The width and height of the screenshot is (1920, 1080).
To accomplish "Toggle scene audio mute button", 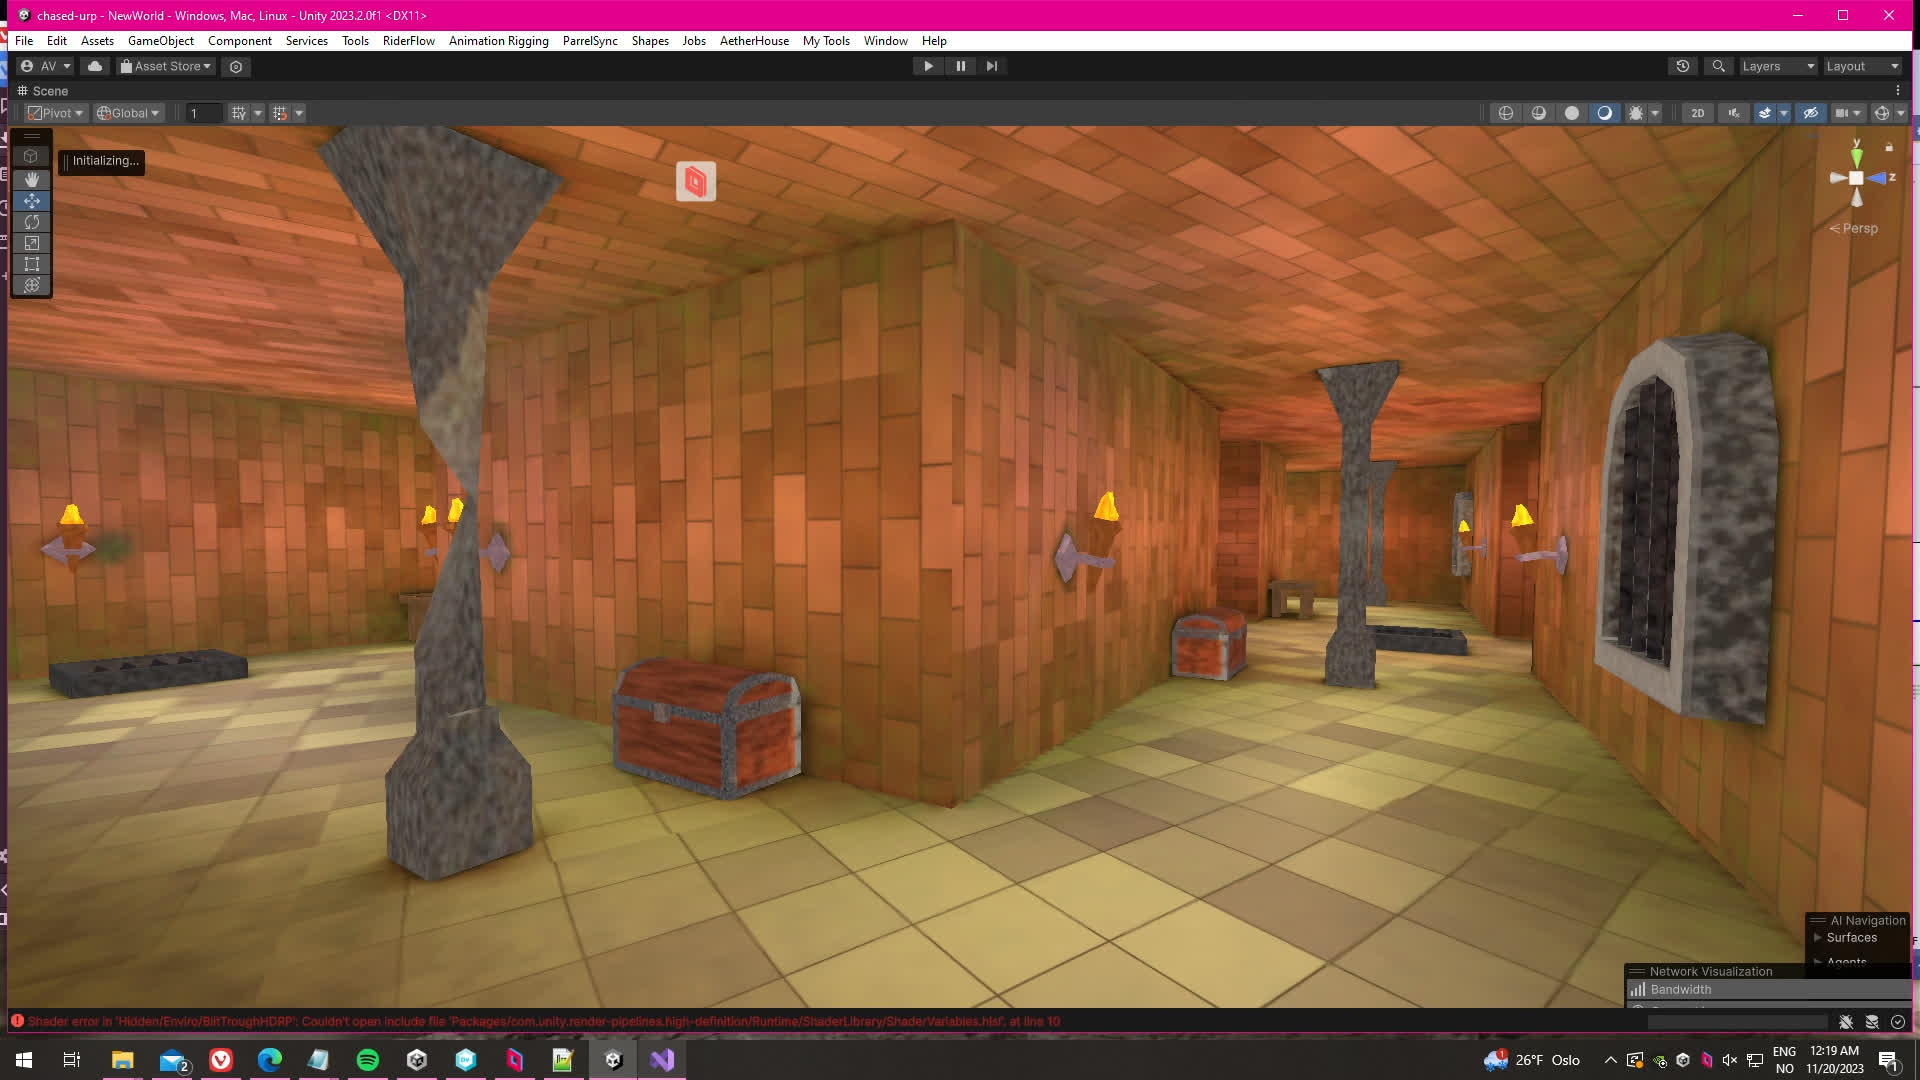I will point(1734,113).
